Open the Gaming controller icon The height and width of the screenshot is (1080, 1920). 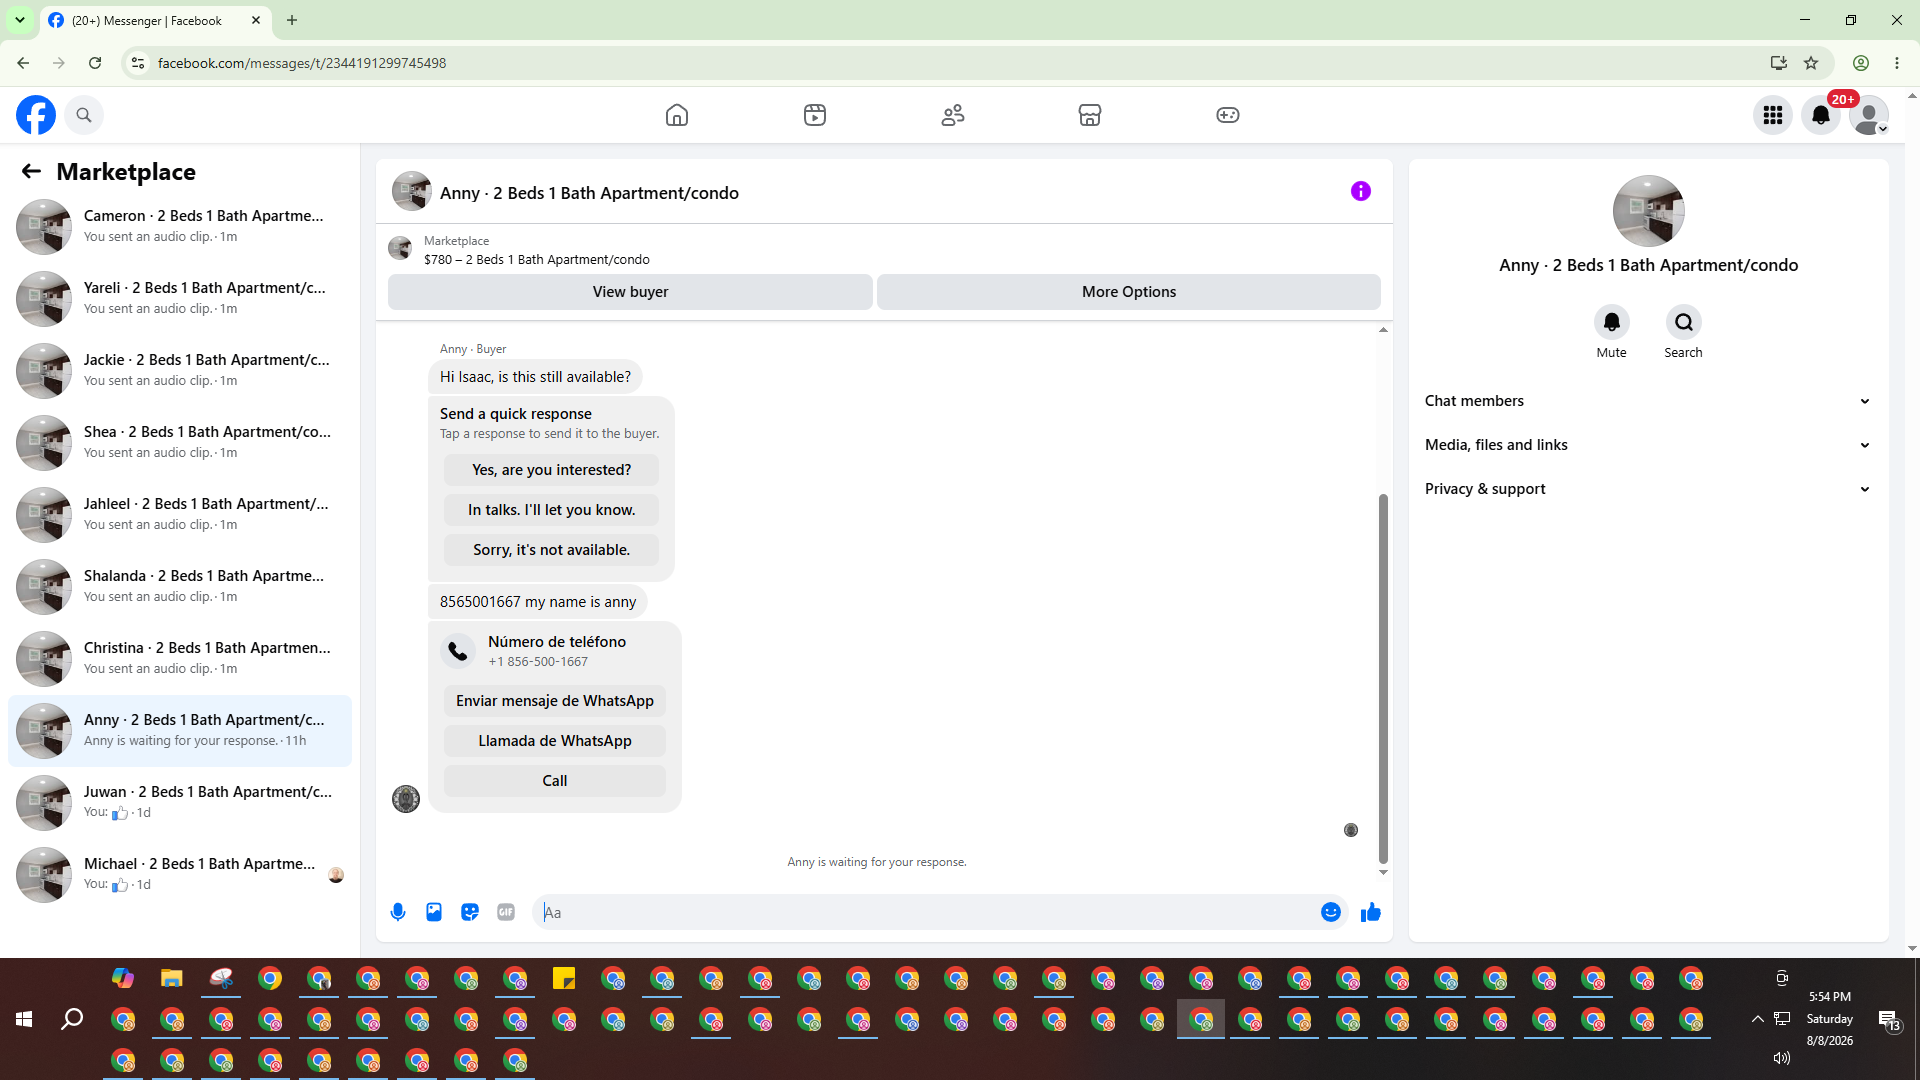pos(1228,115)
